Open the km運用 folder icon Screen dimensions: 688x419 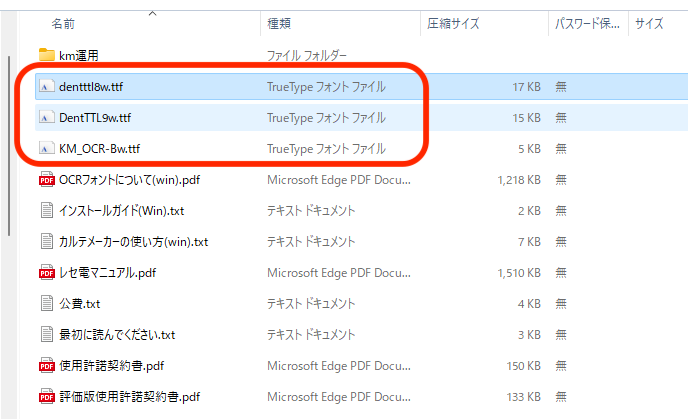click(46, 55)
